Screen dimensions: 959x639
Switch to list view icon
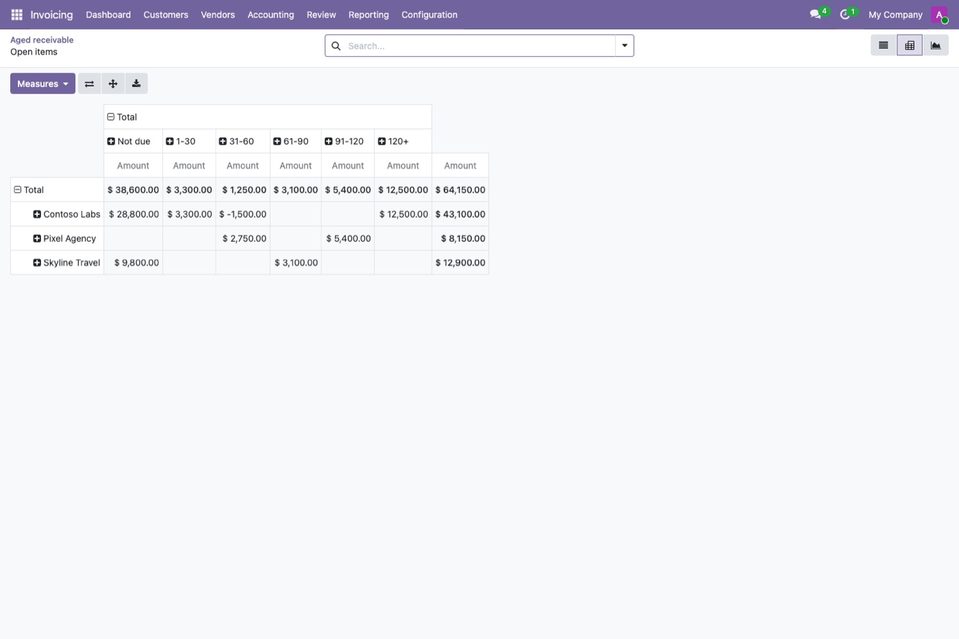883,45
